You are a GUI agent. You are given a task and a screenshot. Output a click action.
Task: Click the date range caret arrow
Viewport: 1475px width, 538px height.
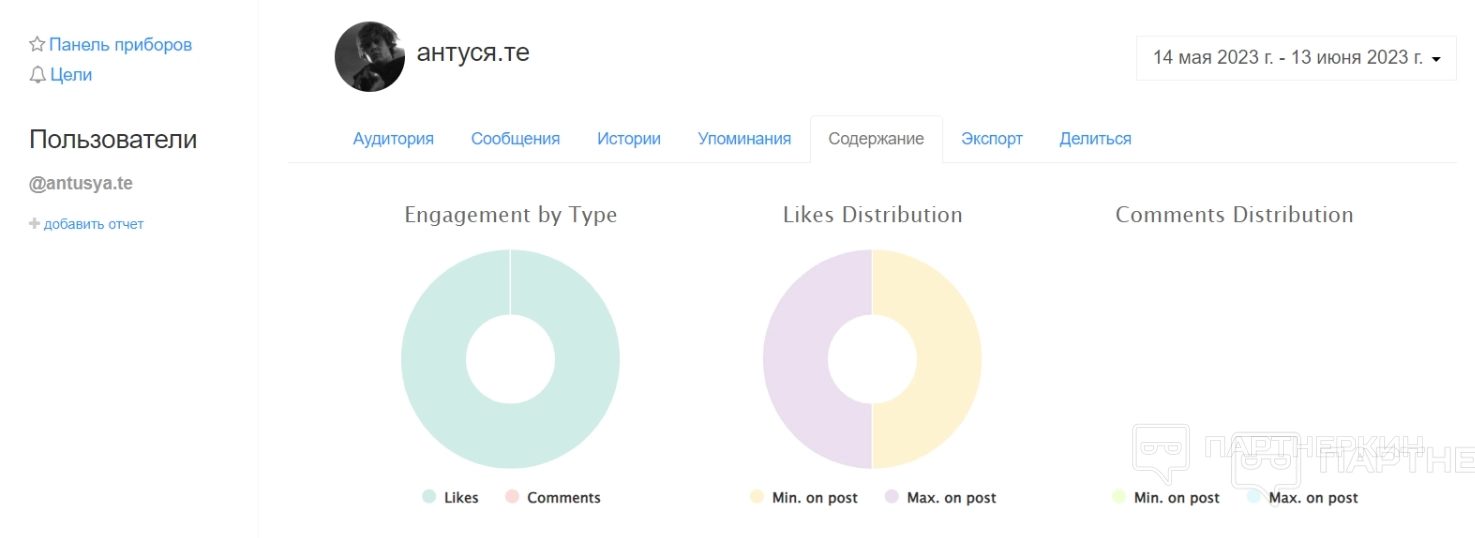tap(1436, 59)
